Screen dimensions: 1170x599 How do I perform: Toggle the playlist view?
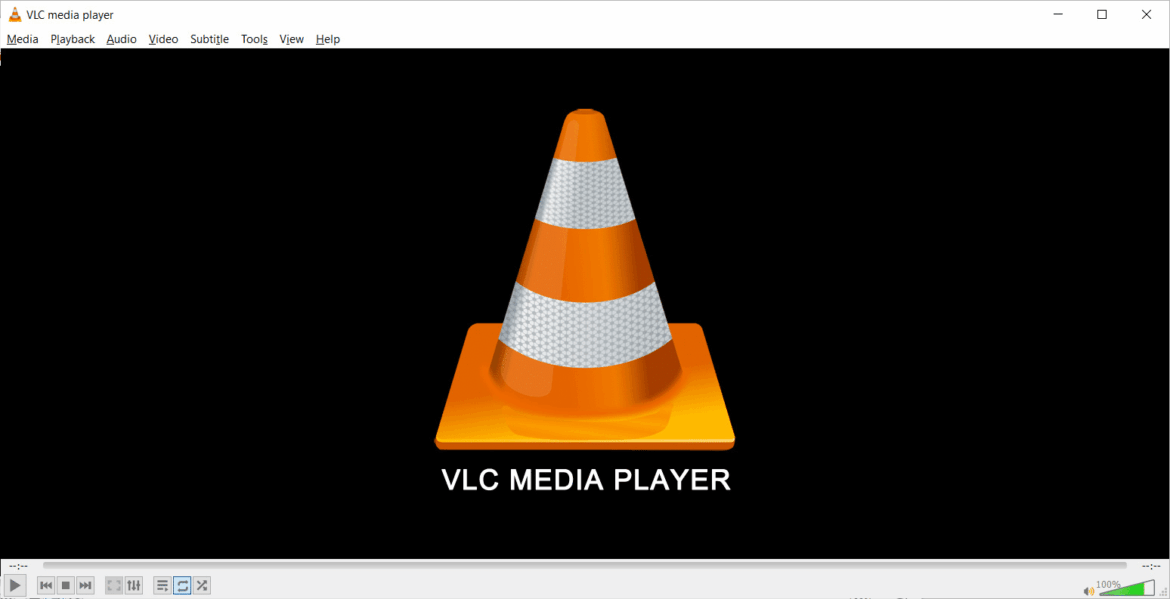(x=162, y=586)
